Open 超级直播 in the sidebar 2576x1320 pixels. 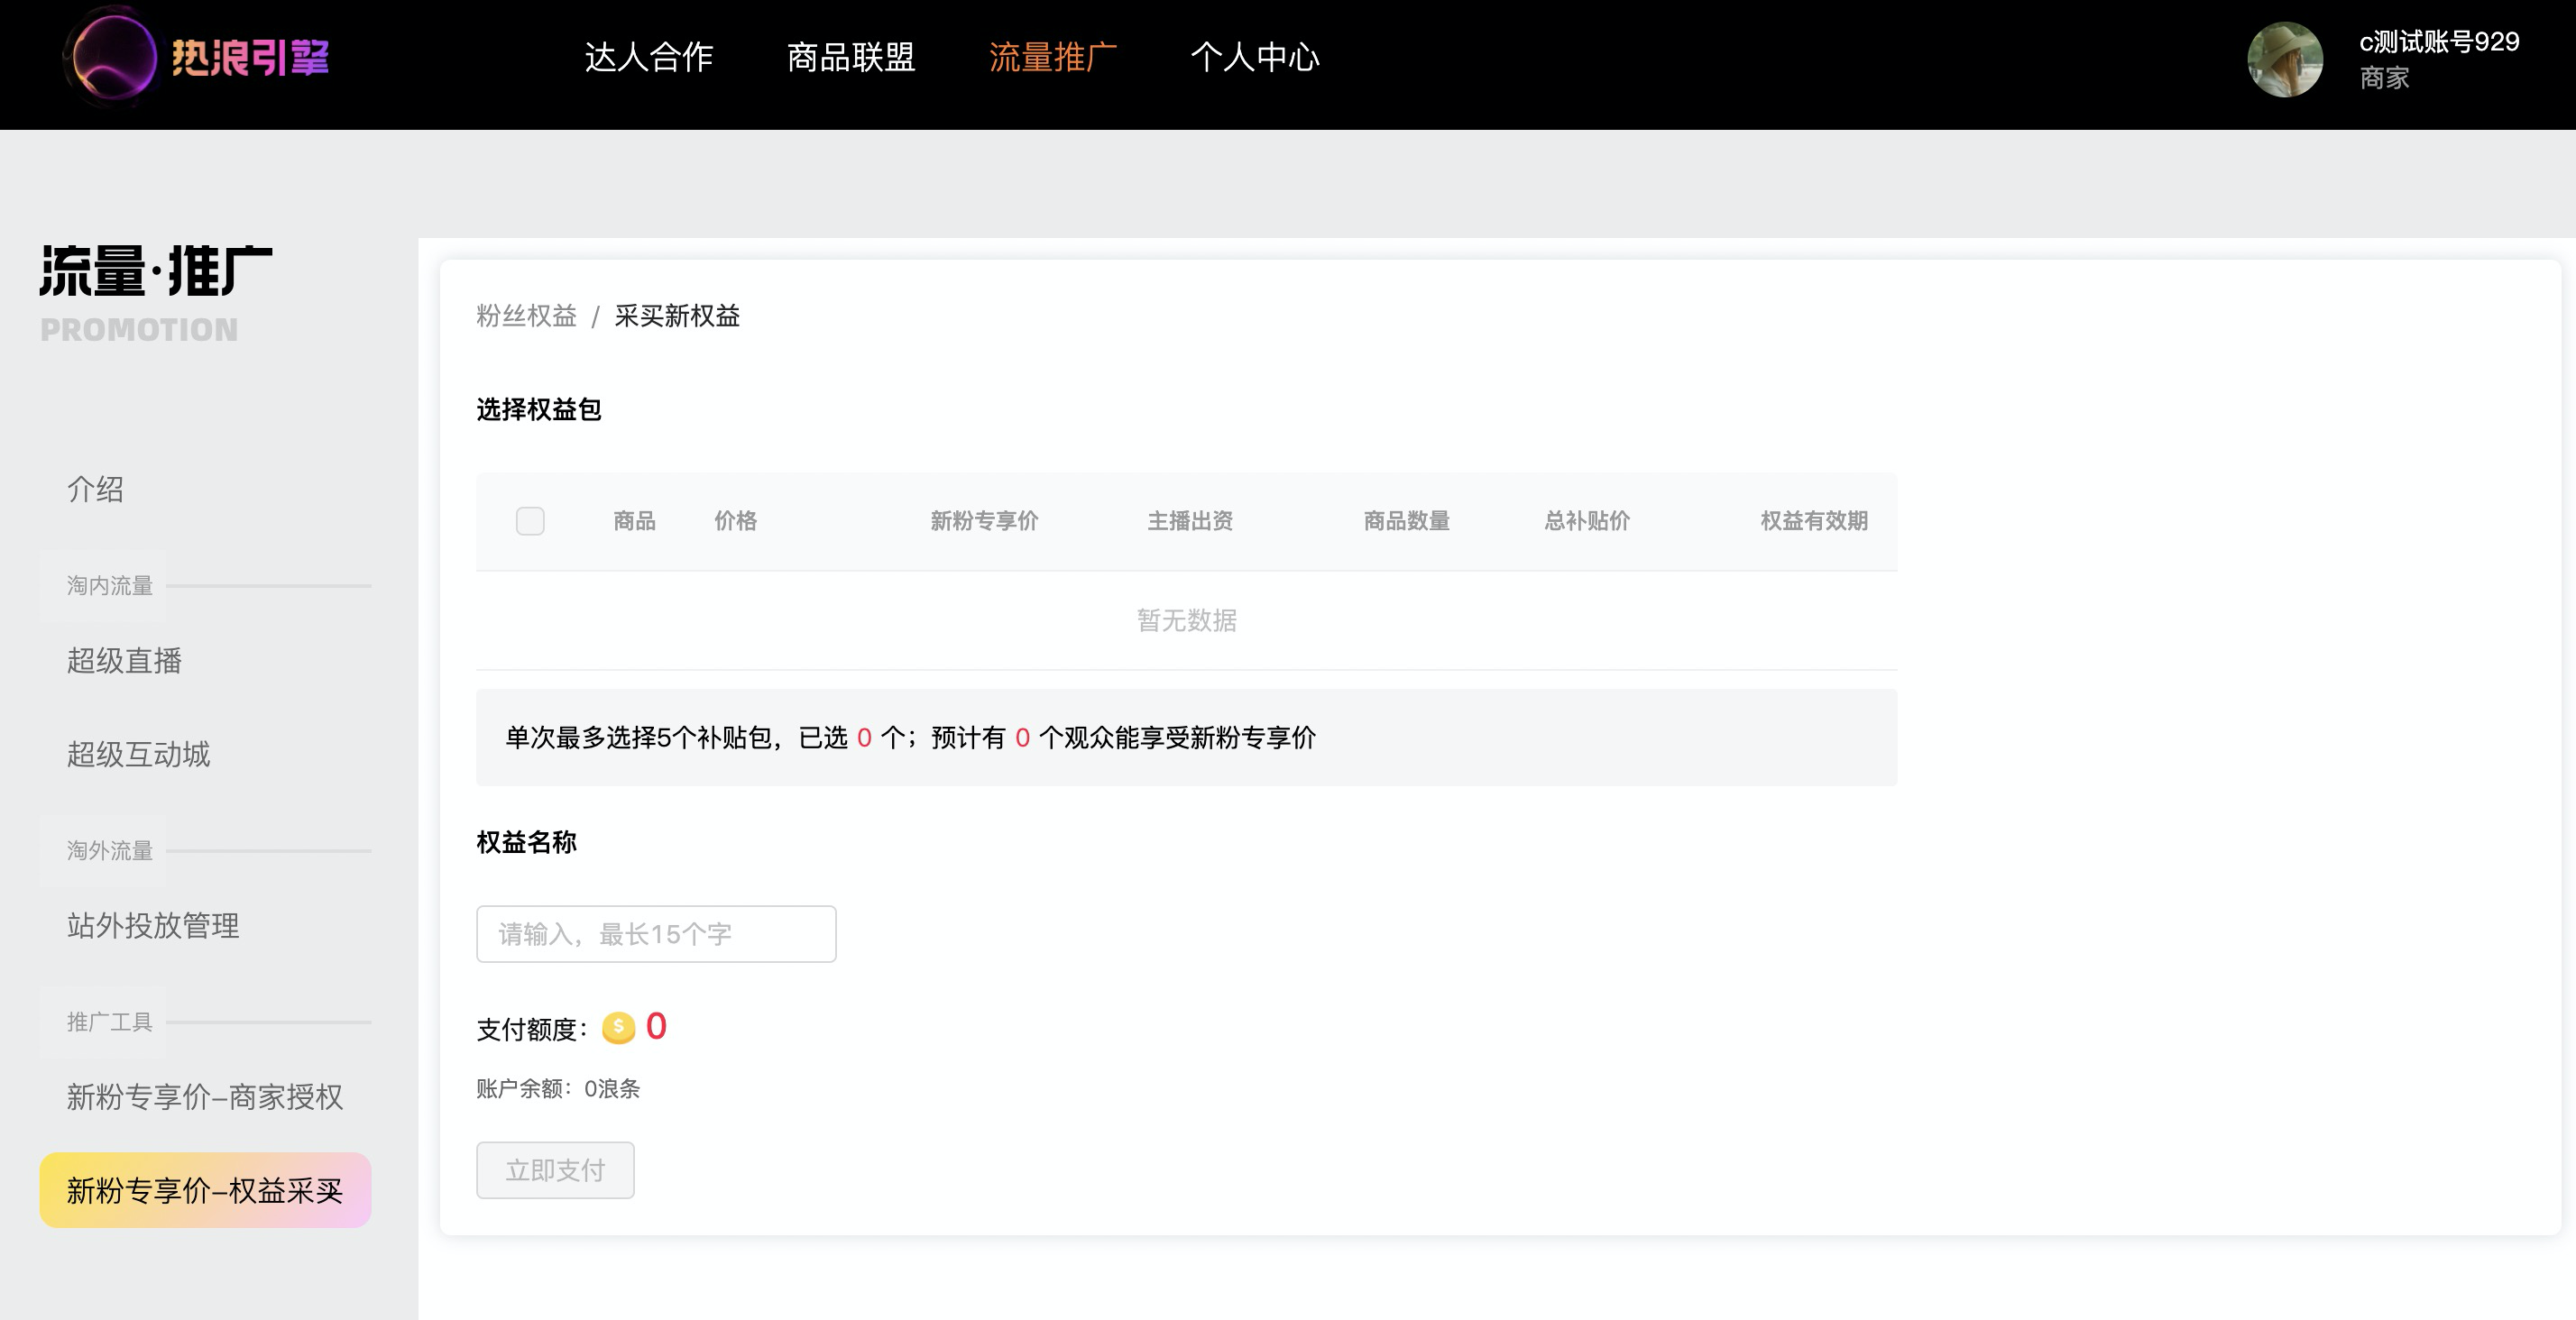124,661
